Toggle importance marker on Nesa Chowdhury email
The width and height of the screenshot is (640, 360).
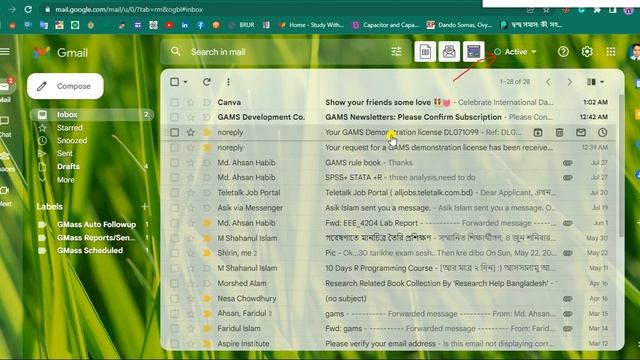point(207,298)
